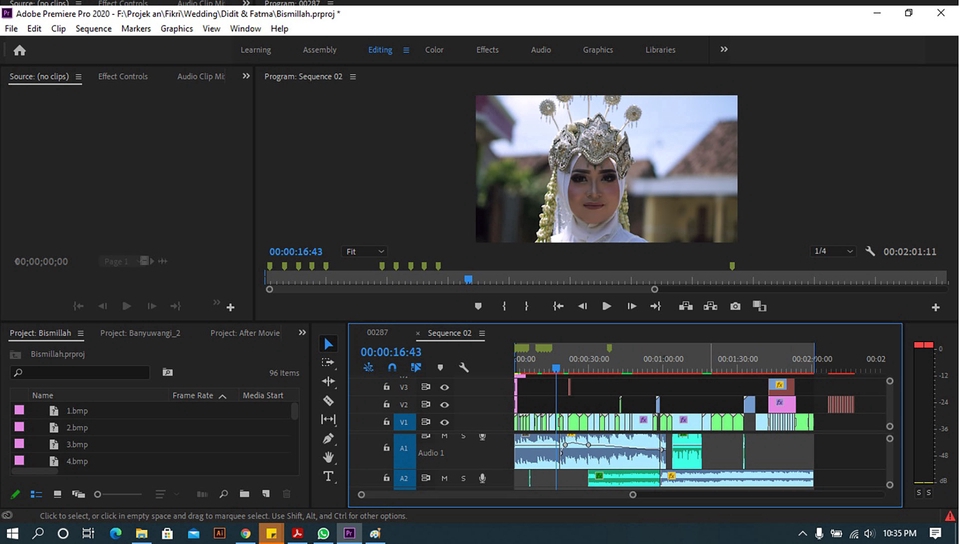Open the Graphics menu in menu bar

(x=176, y=29)
